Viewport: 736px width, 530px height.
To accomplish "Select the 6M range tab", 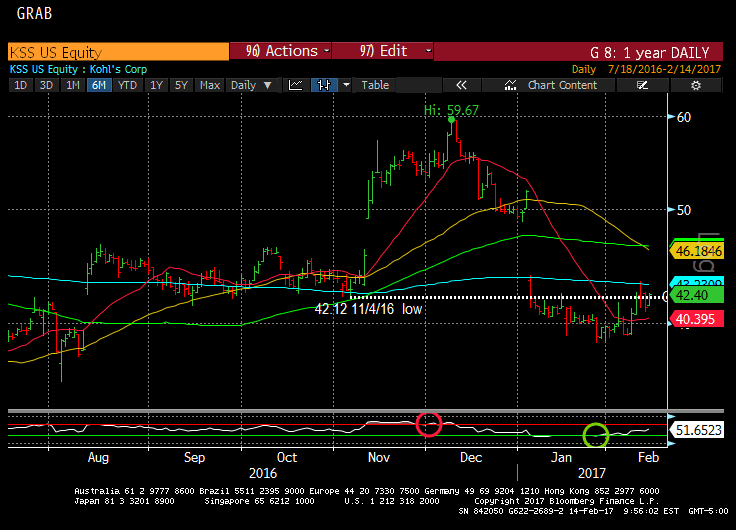I will click(x=99, y=85).
